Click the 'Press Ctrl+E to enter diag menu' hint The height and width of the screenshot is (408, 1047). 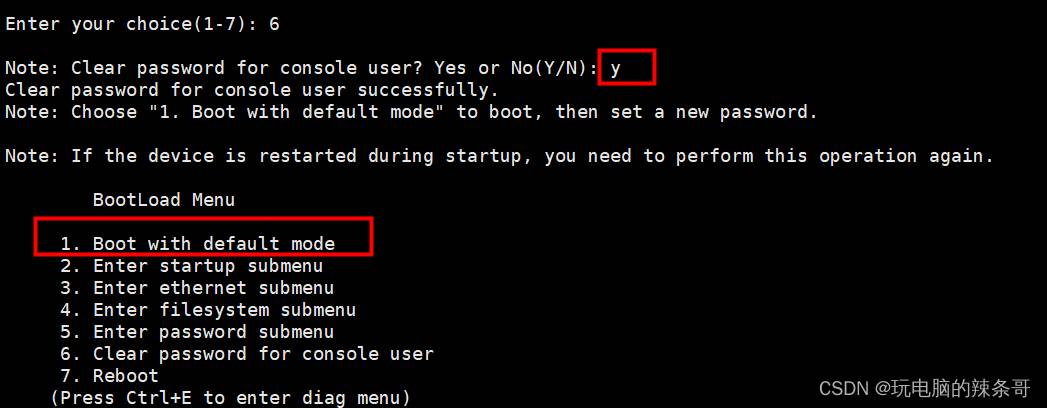click(230, 398)
